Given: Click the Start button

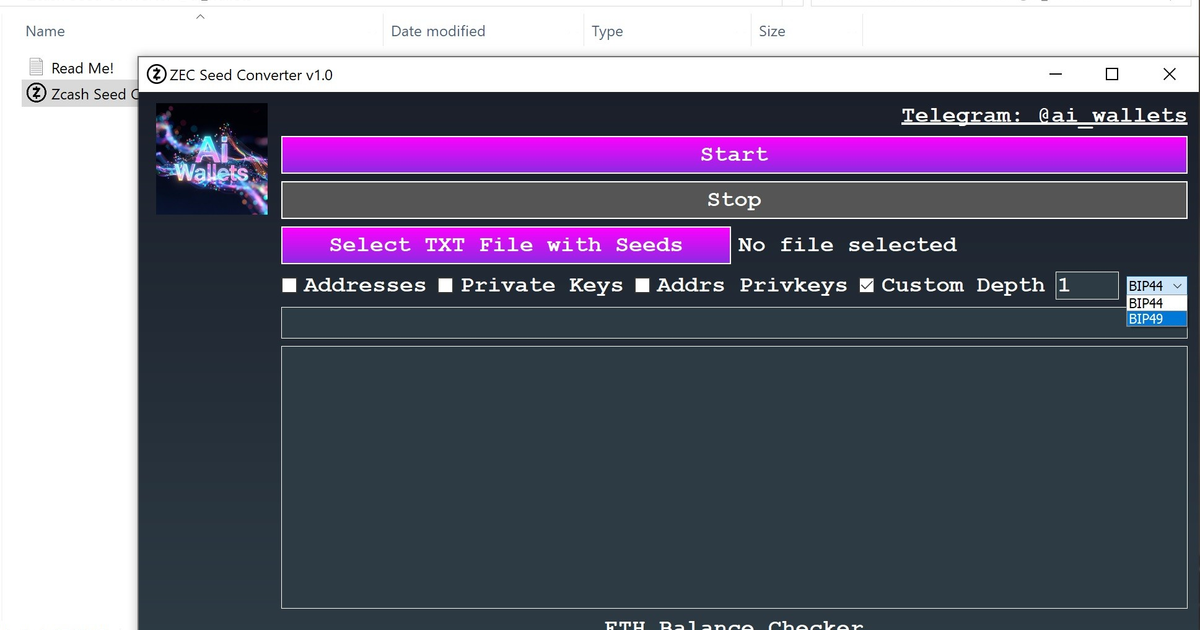Looking at the screenshot, I should pyautogui.click(x=734, y=155).
